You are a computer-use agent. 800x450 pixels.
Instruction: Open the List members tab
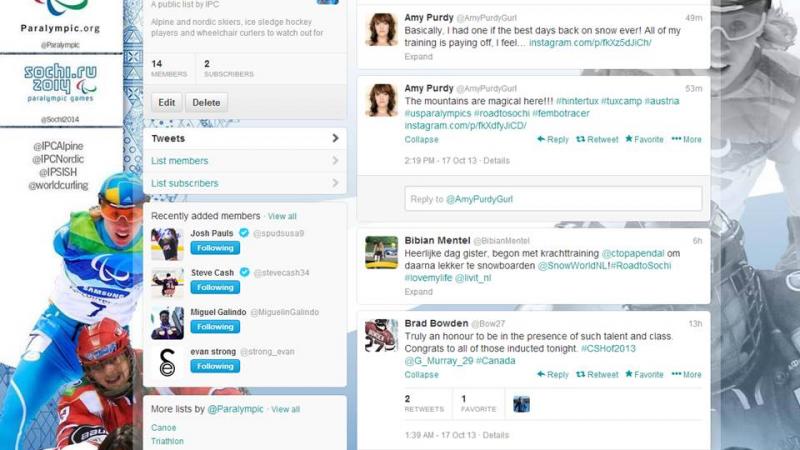pos(245,161)
